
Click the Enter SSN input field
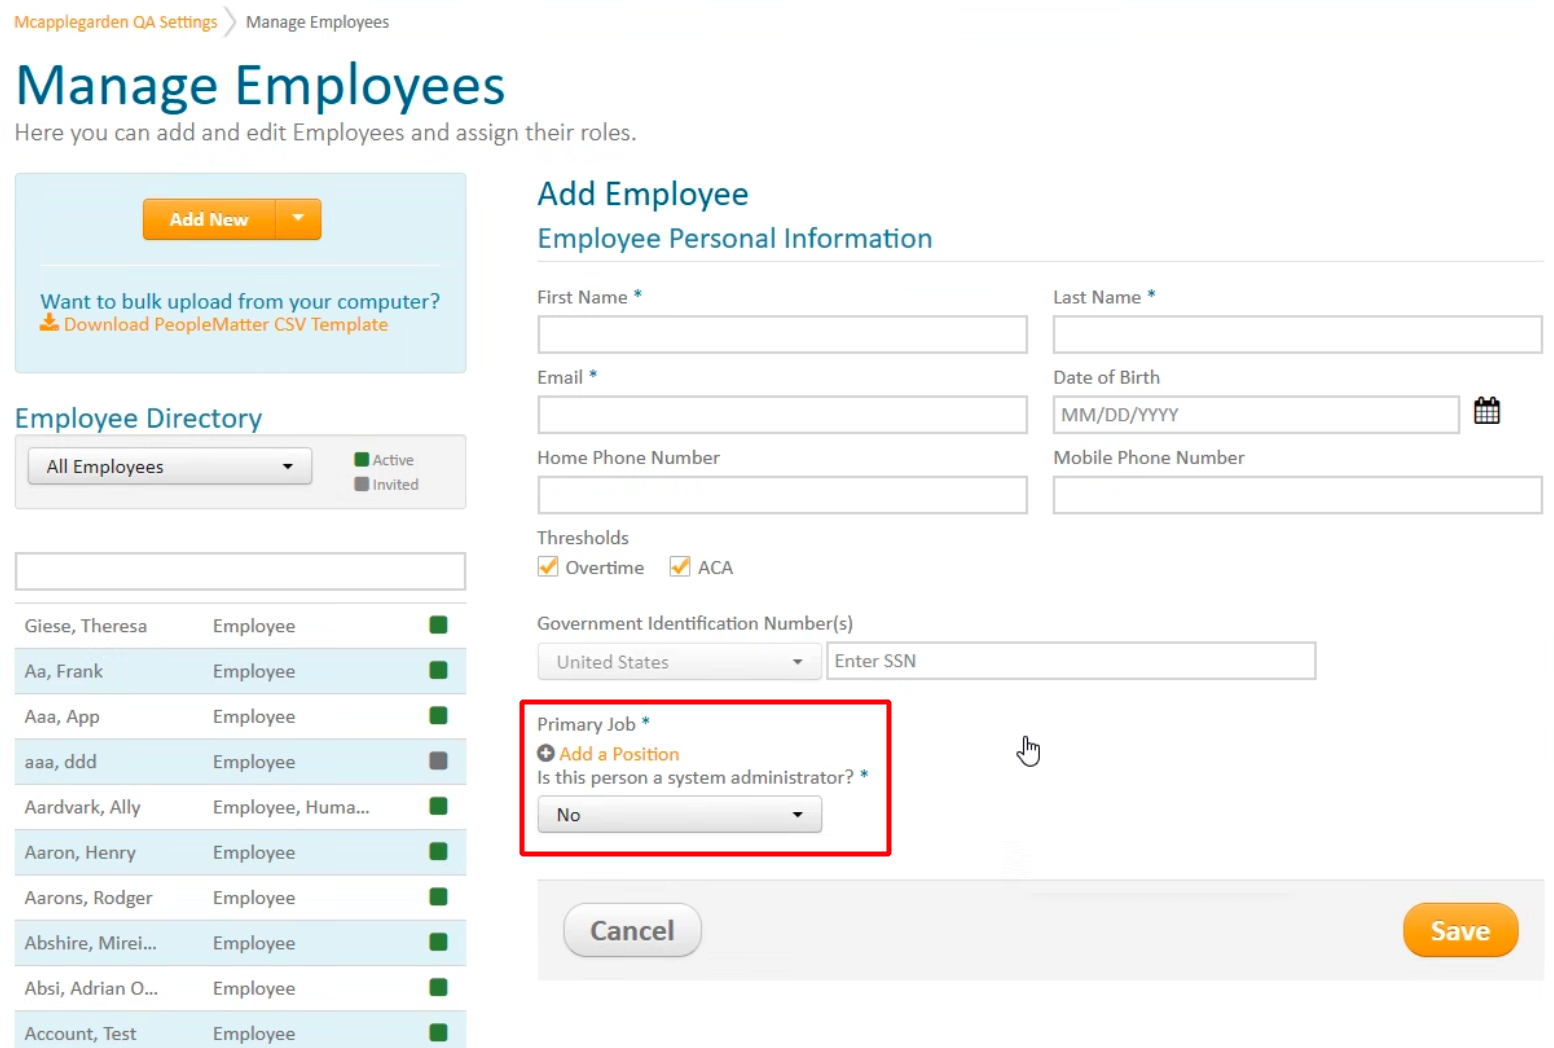[1070, 661]
